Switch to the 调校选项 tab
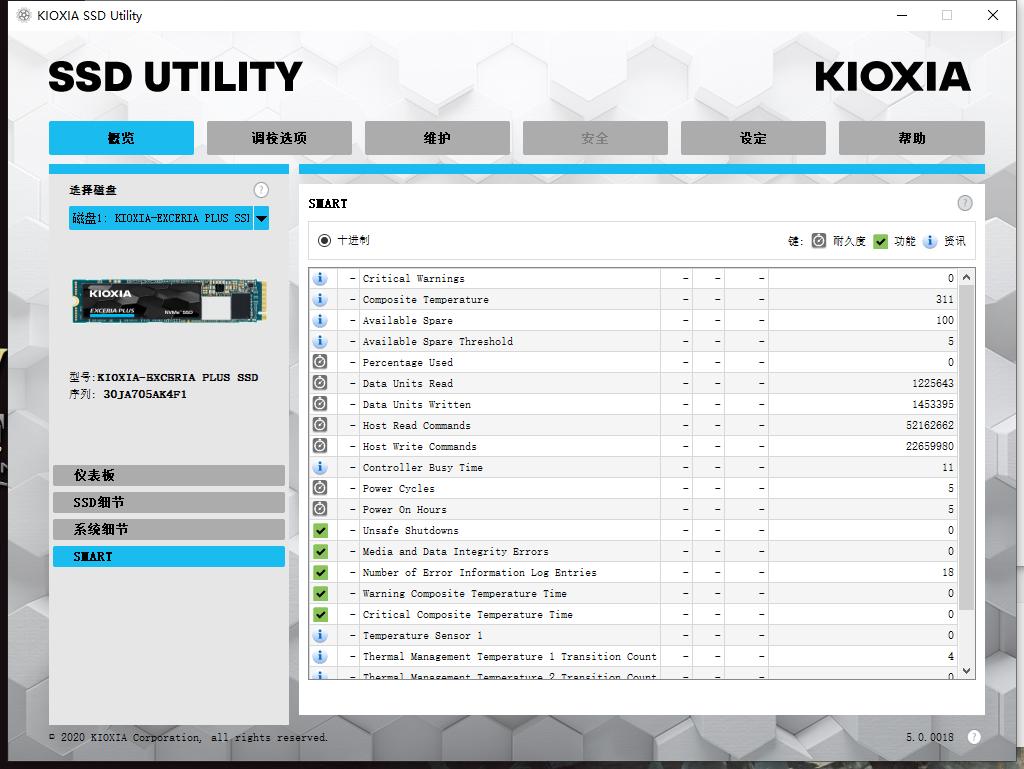Viewport: 1024px width, 769px height. [280, 138]
